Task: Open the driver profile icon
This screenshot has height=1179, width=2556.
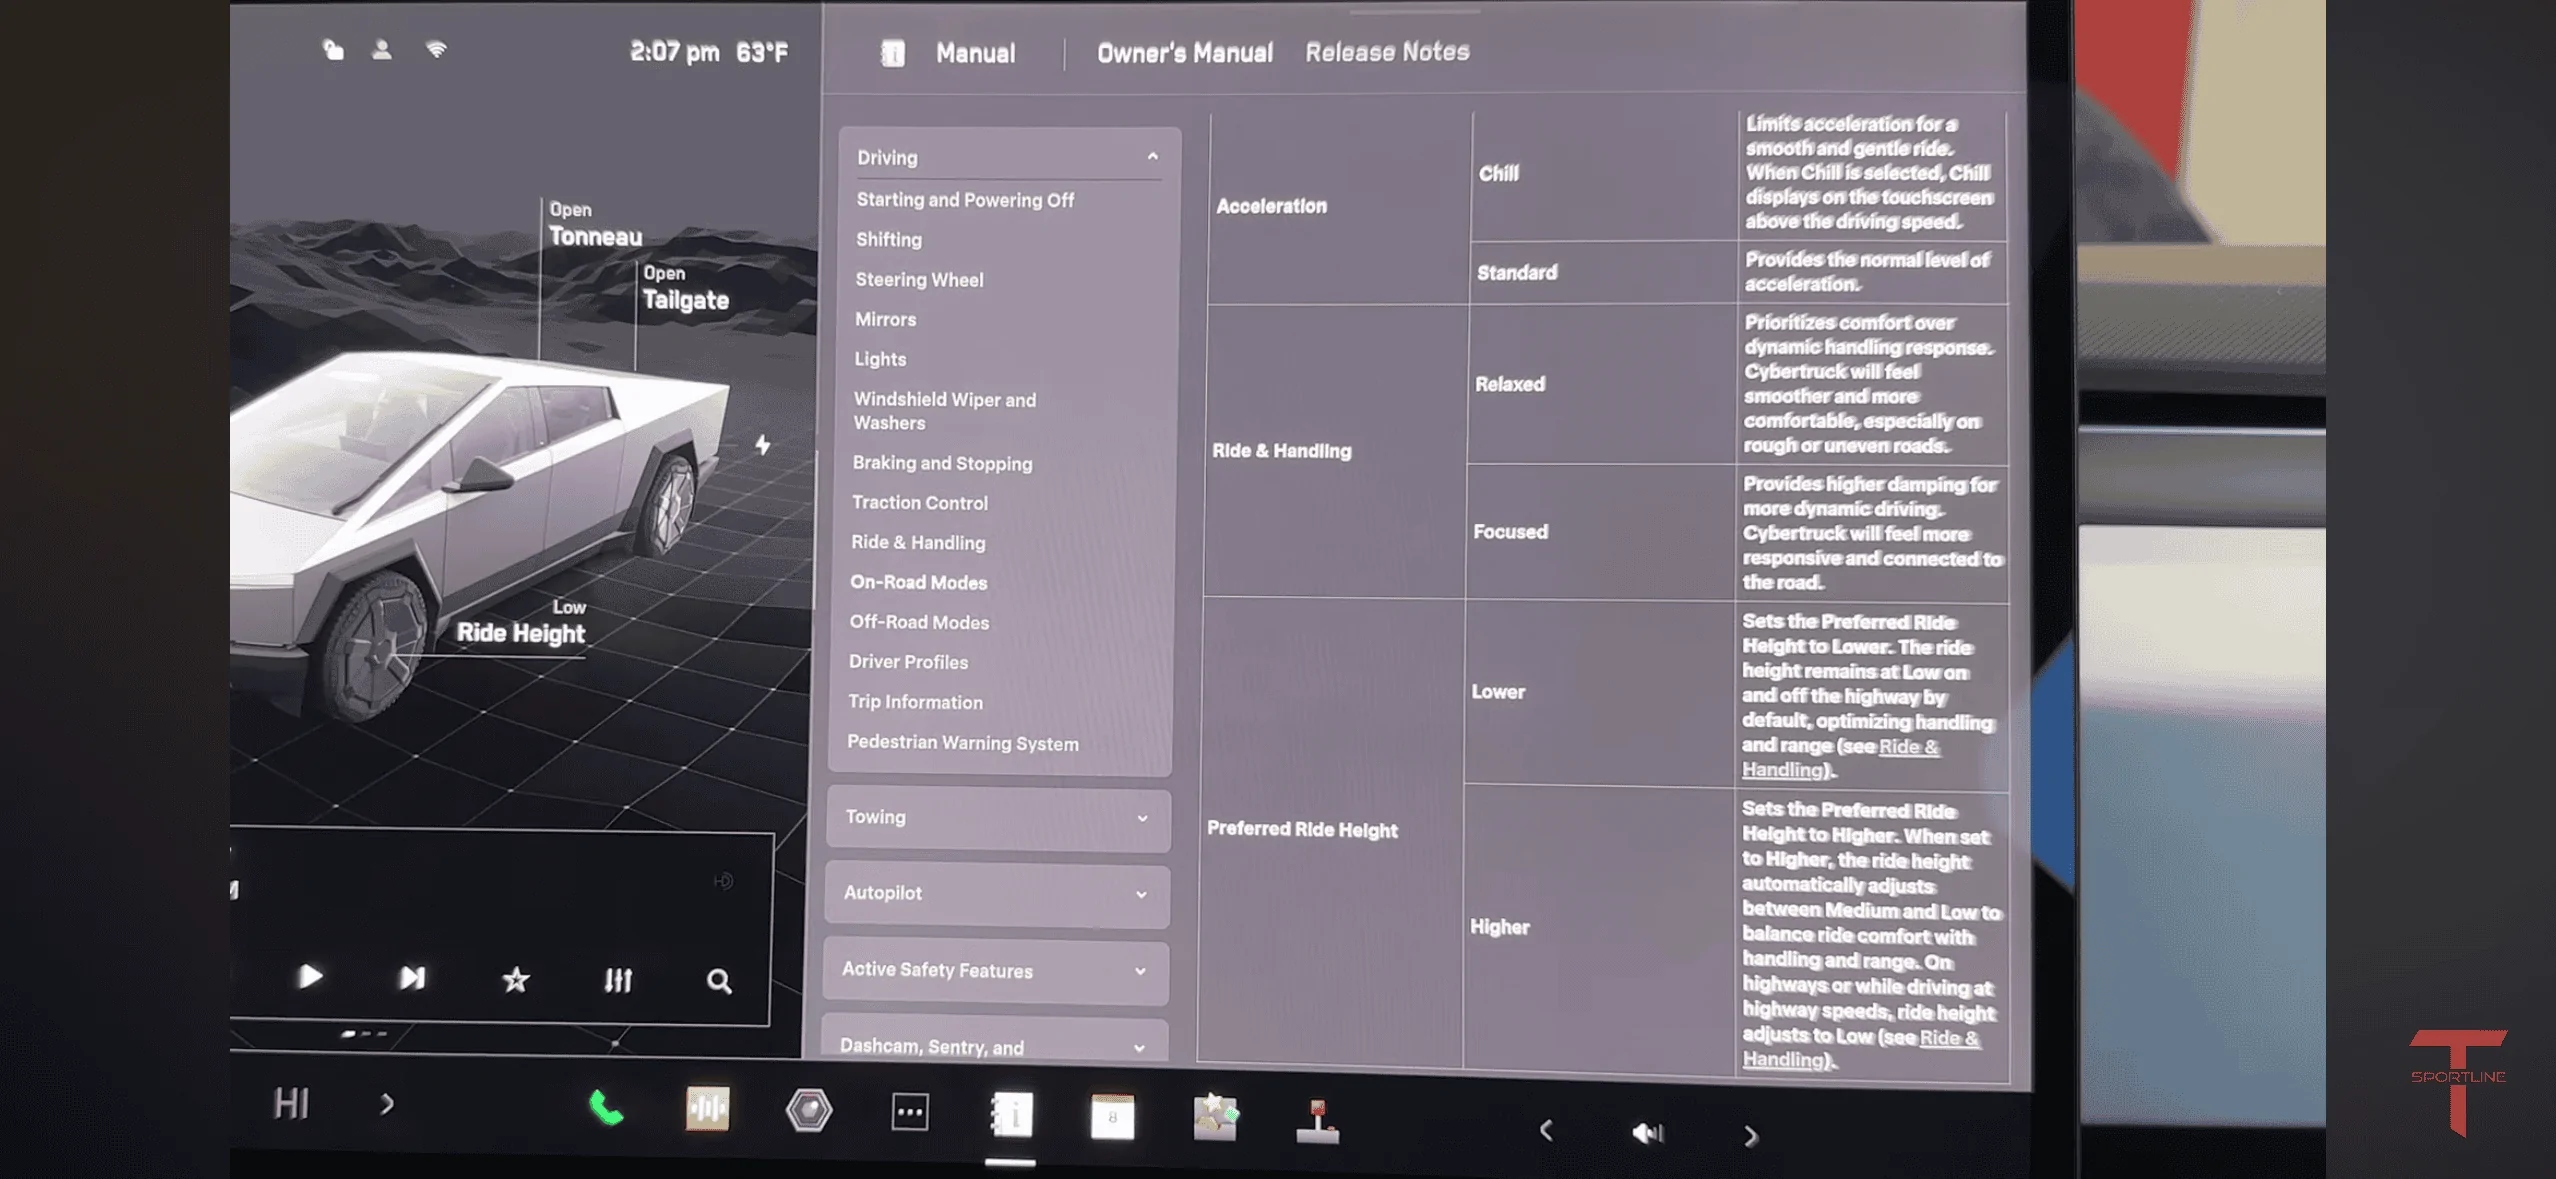Action: tap(382, 50)
